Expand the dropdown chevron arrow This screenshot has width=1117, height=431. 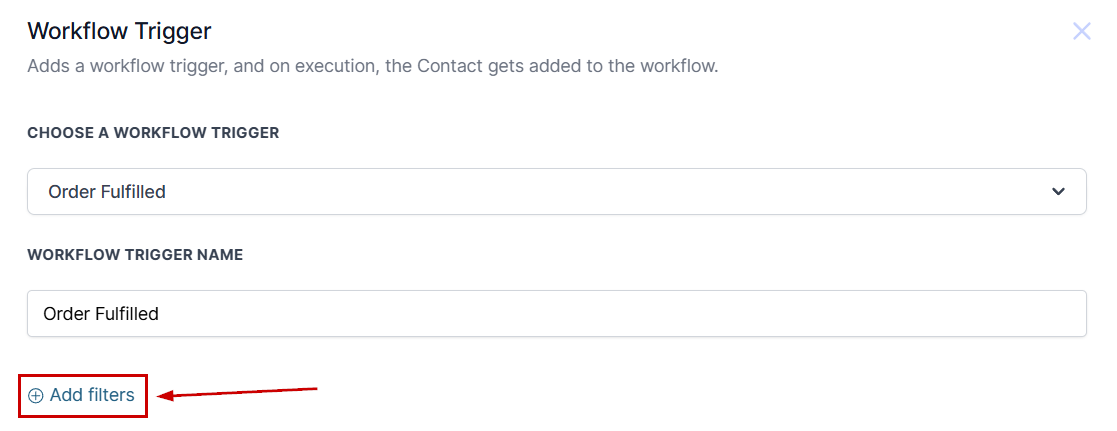click(x=1059, y=192)
